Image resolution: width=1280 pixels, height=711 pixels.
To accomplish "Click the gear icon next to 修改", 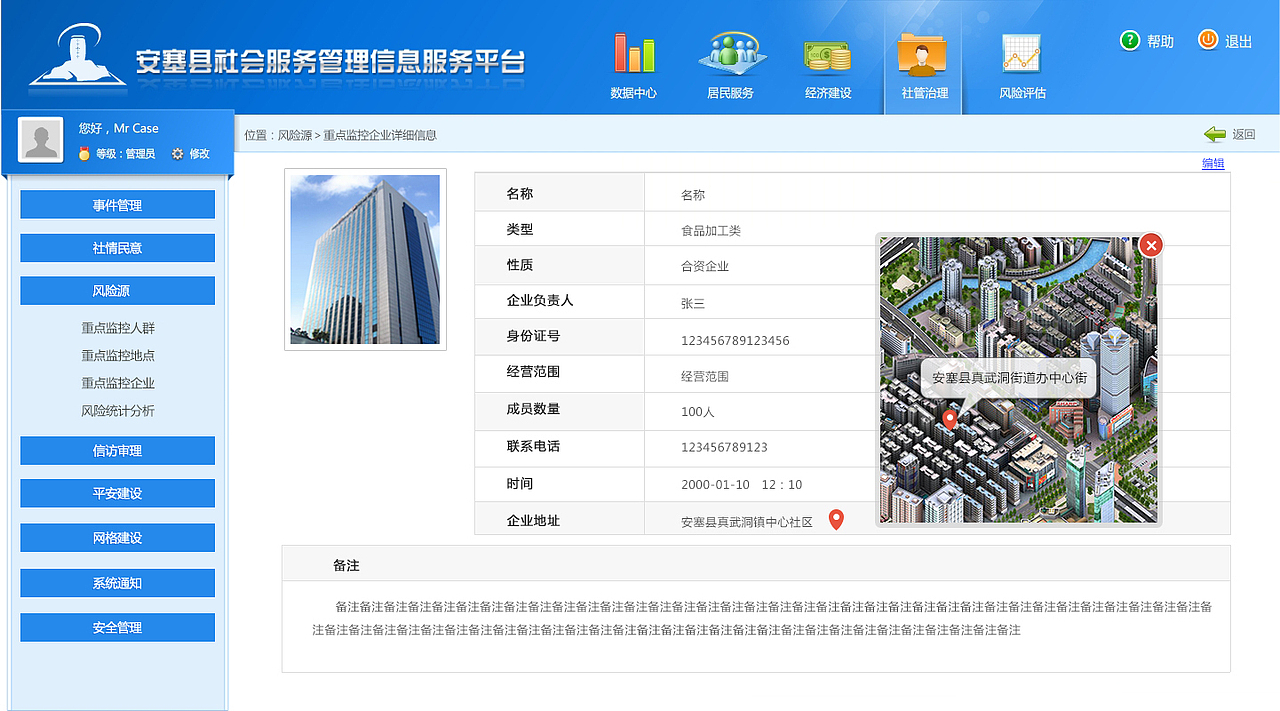I will [178, 154].
